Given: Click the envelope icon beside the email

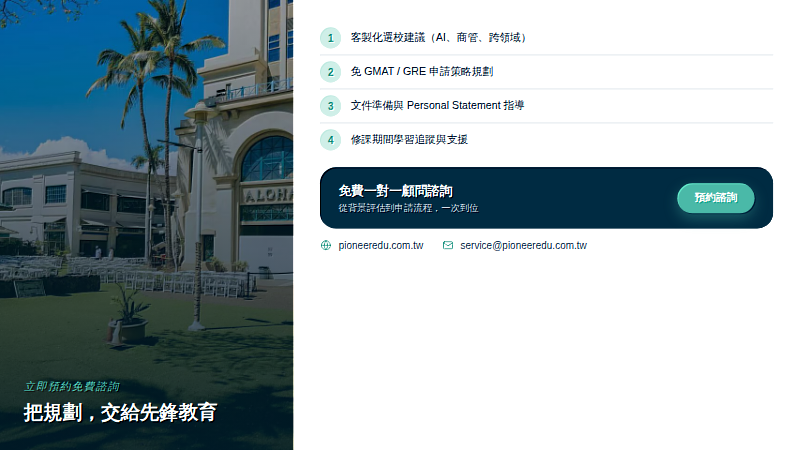Looking at the screenshot, I should [447, 245].
